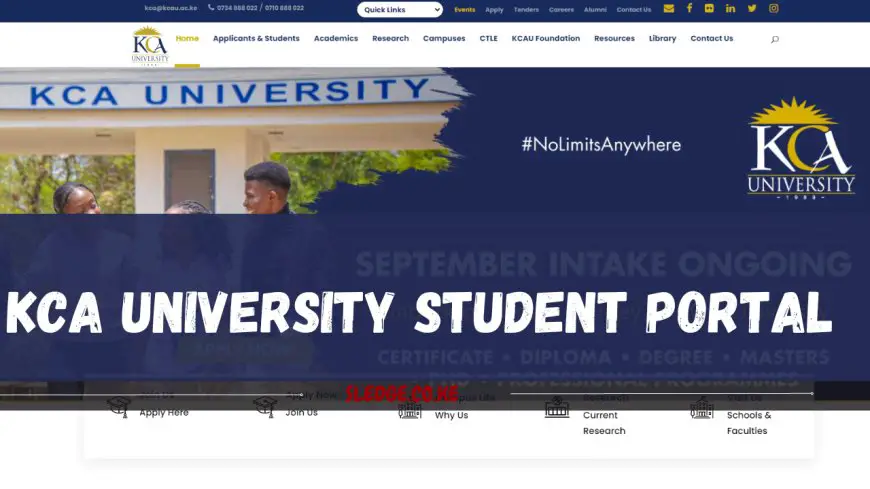Click phone number 0710 888 022
Image resolution: width=870 pixels, height=489 pixels.
[284, 8]
